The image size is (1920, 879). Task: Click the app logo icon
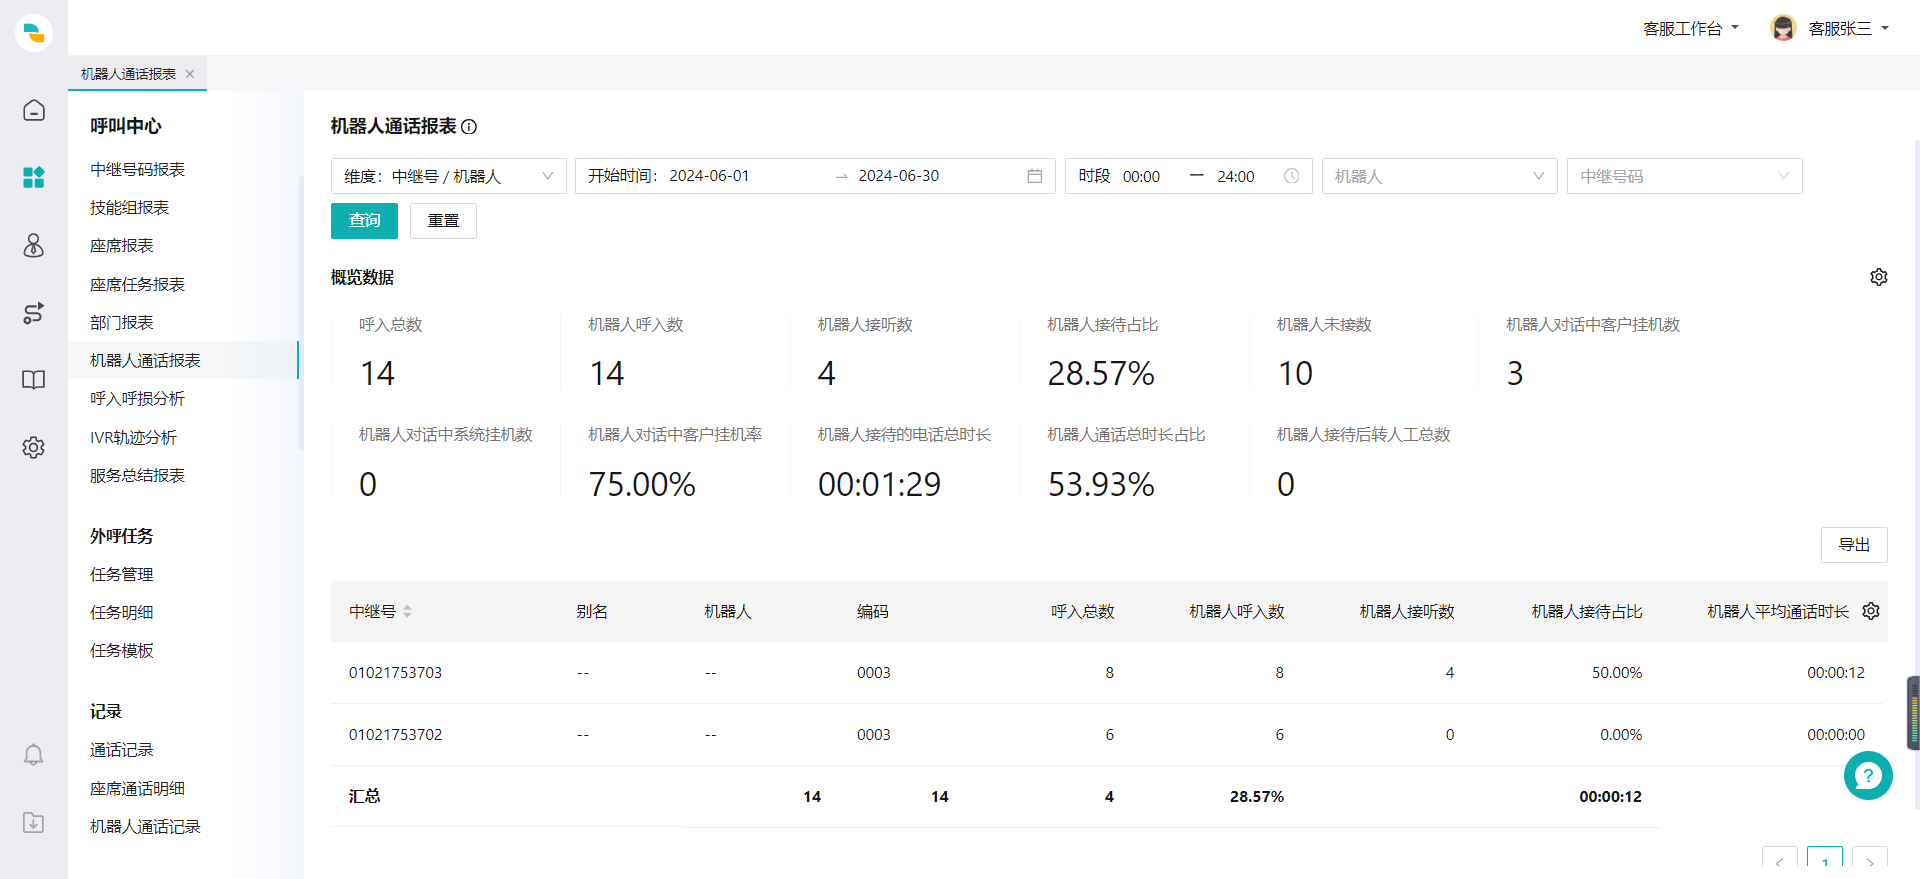pos(34,33)
